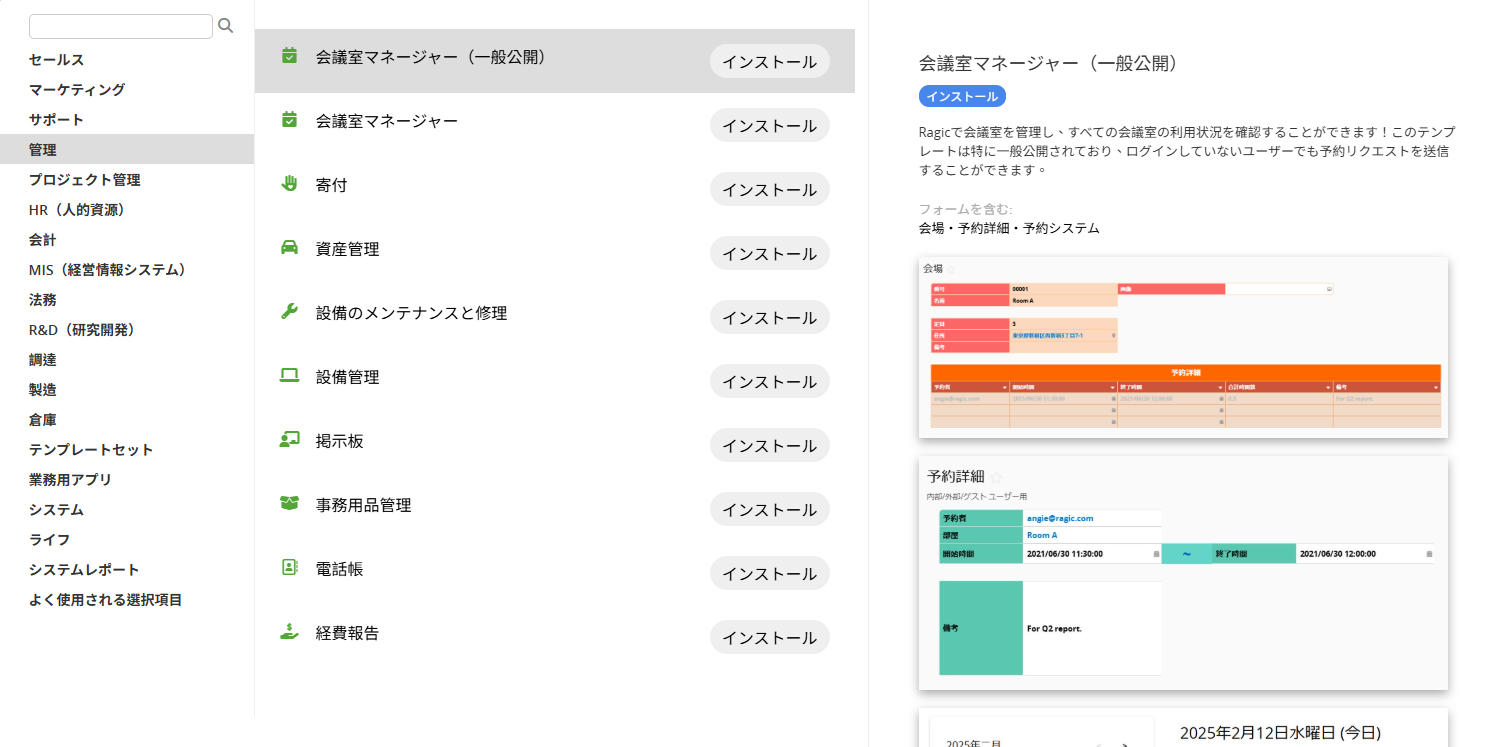Click the 経費報告 money hand icon
Screen dimensions: 1486x747
pos(289,632)
